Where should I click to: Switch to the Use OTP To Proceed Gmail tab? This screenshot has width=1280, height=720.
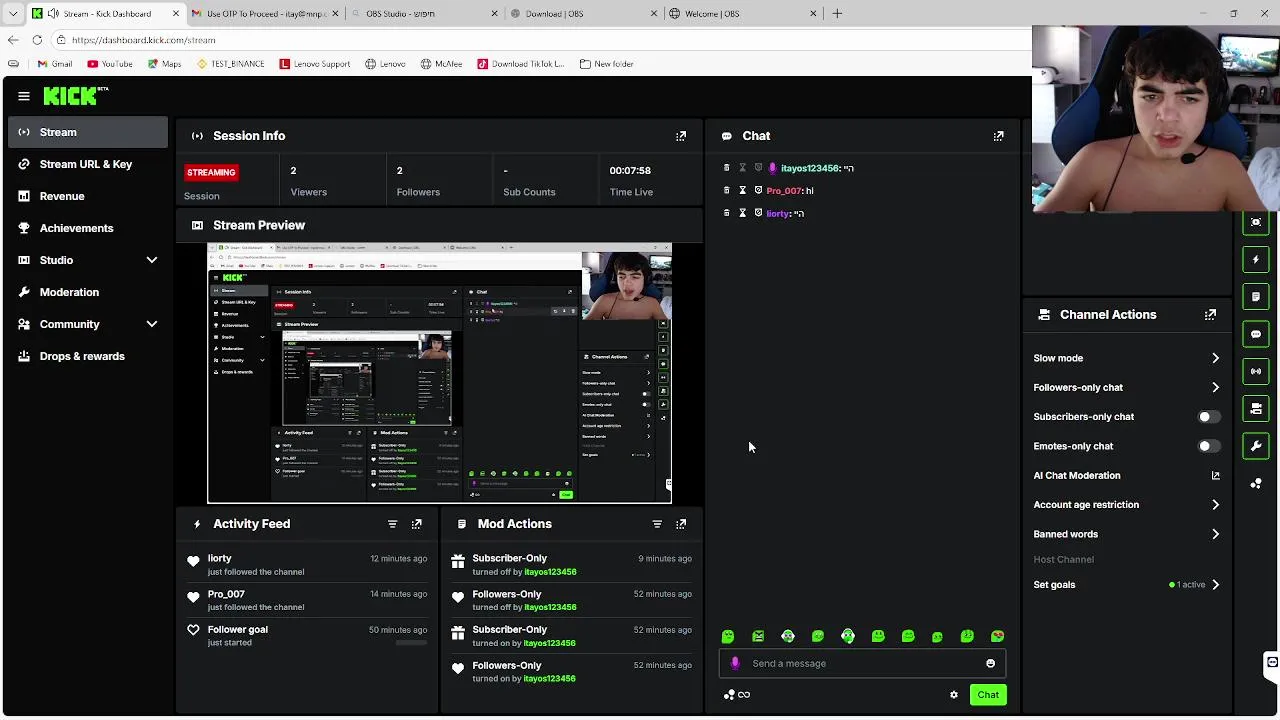coord(265,13)
